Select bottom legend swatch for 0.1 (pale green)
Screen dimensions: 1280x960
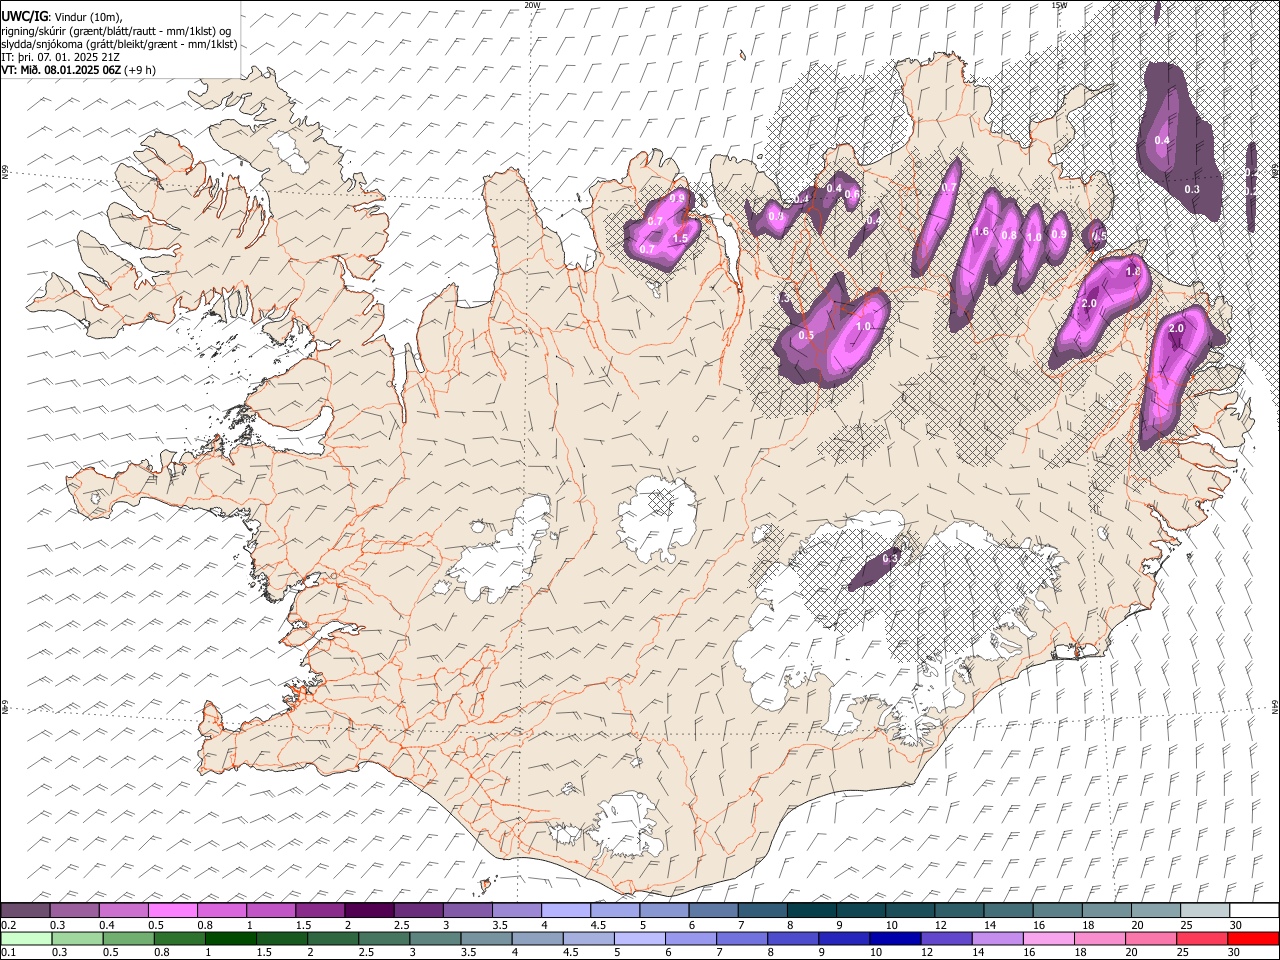pyautogui.click(x=25, y=938)
